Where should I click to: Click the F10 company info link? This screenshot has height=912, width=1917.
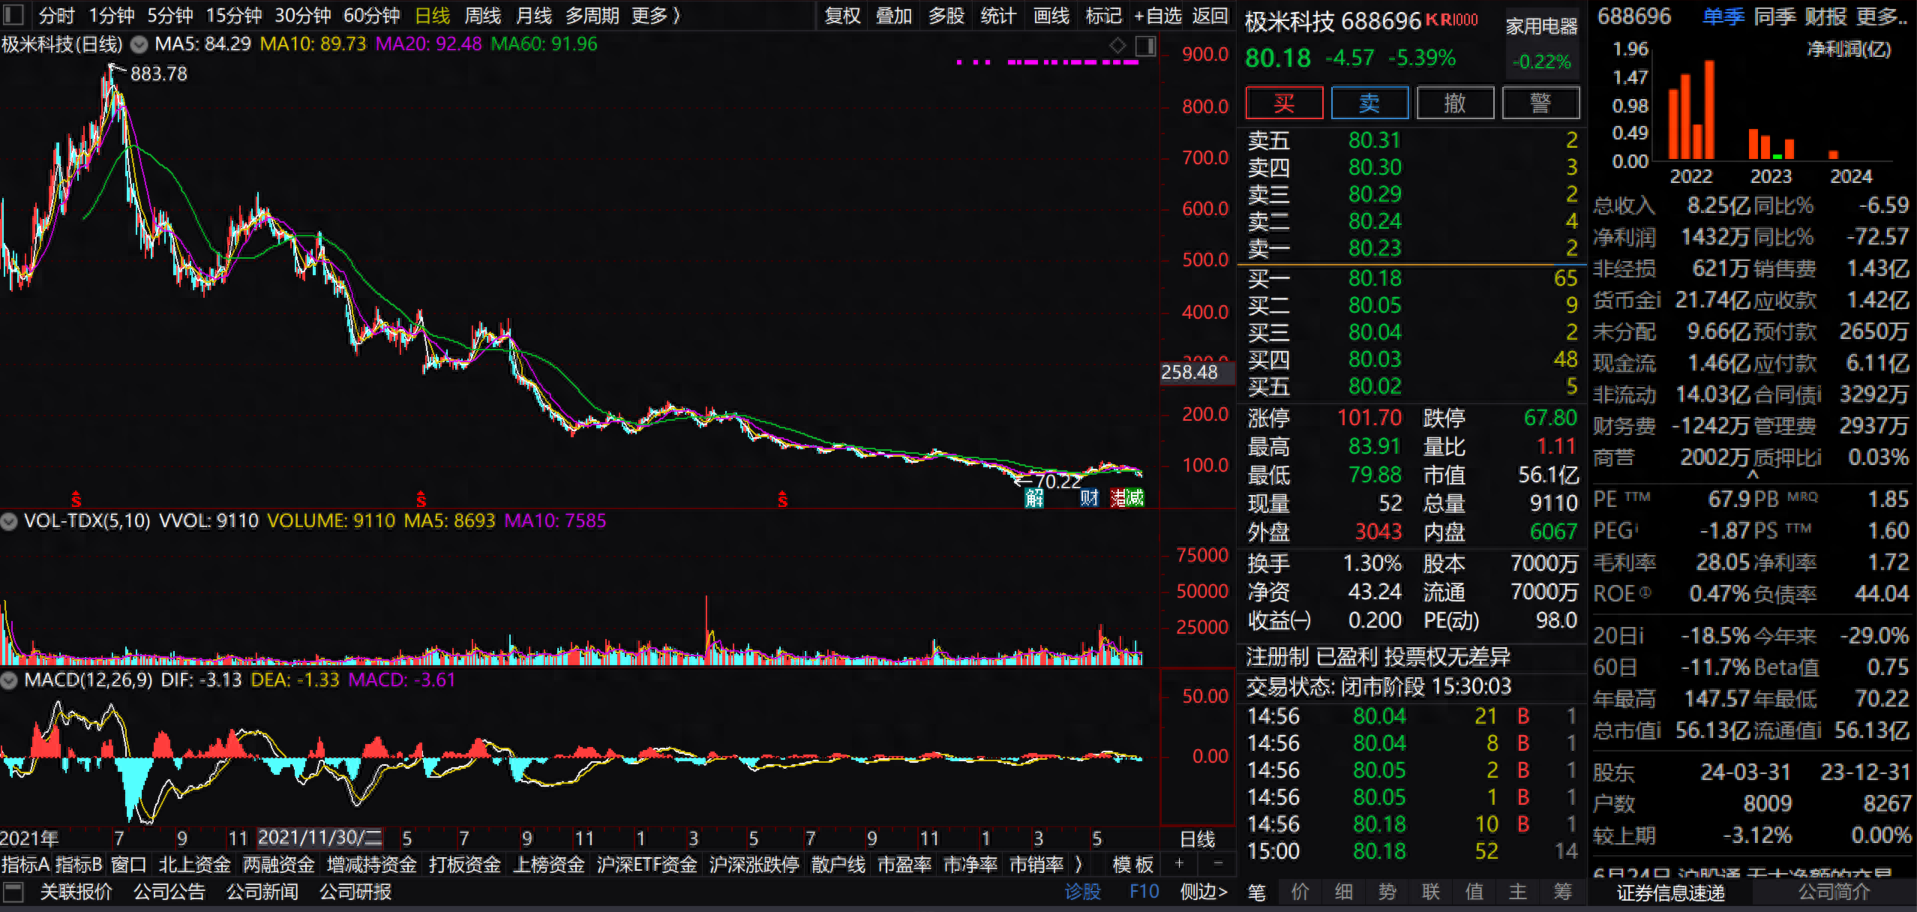1144,891
